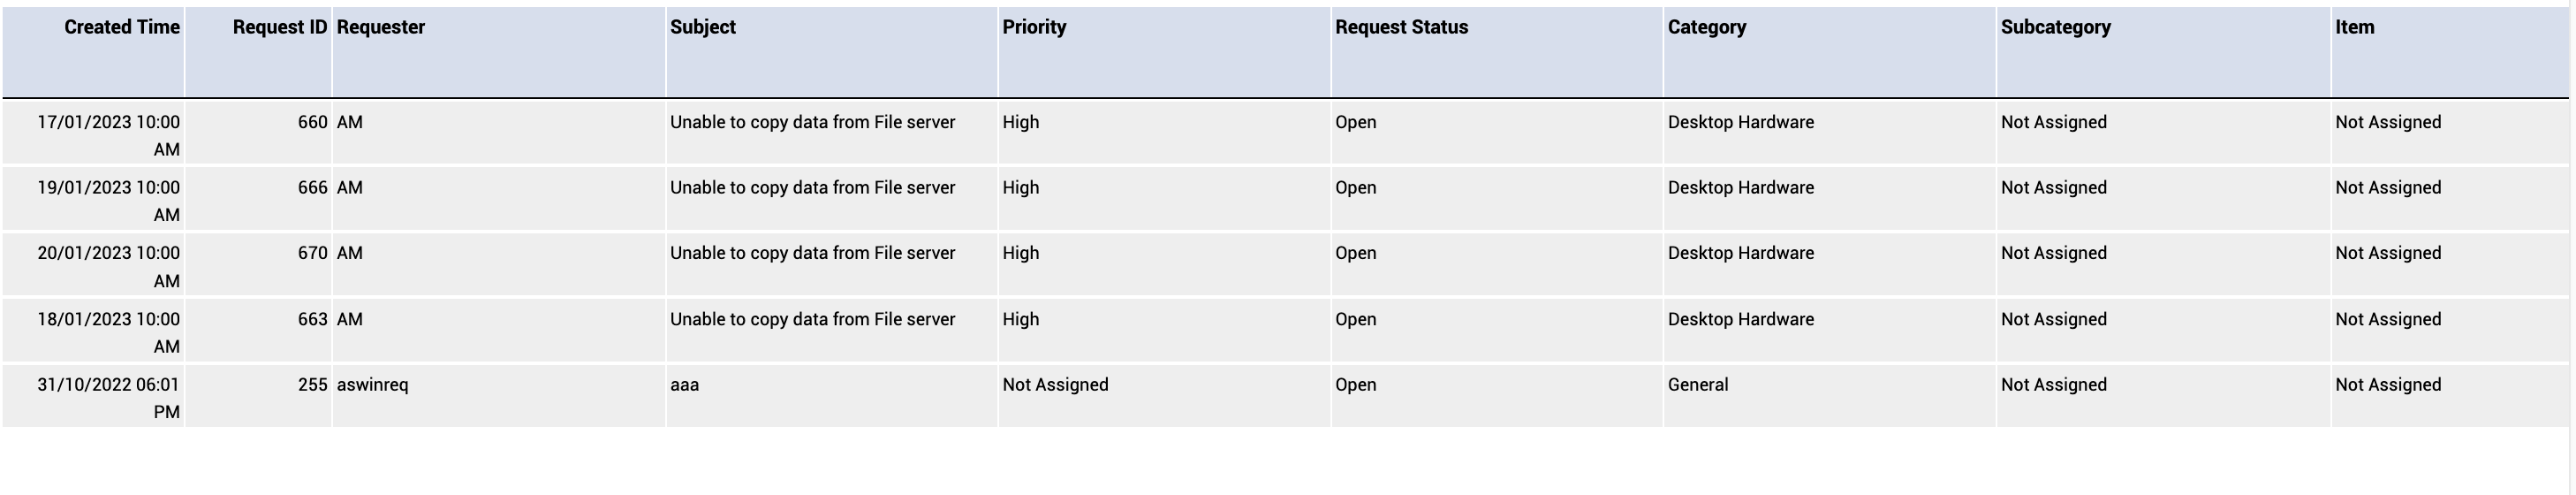Click the Priority column header
The height and width of the screenshot is (495, 2576).
[x=1035, y=27]
